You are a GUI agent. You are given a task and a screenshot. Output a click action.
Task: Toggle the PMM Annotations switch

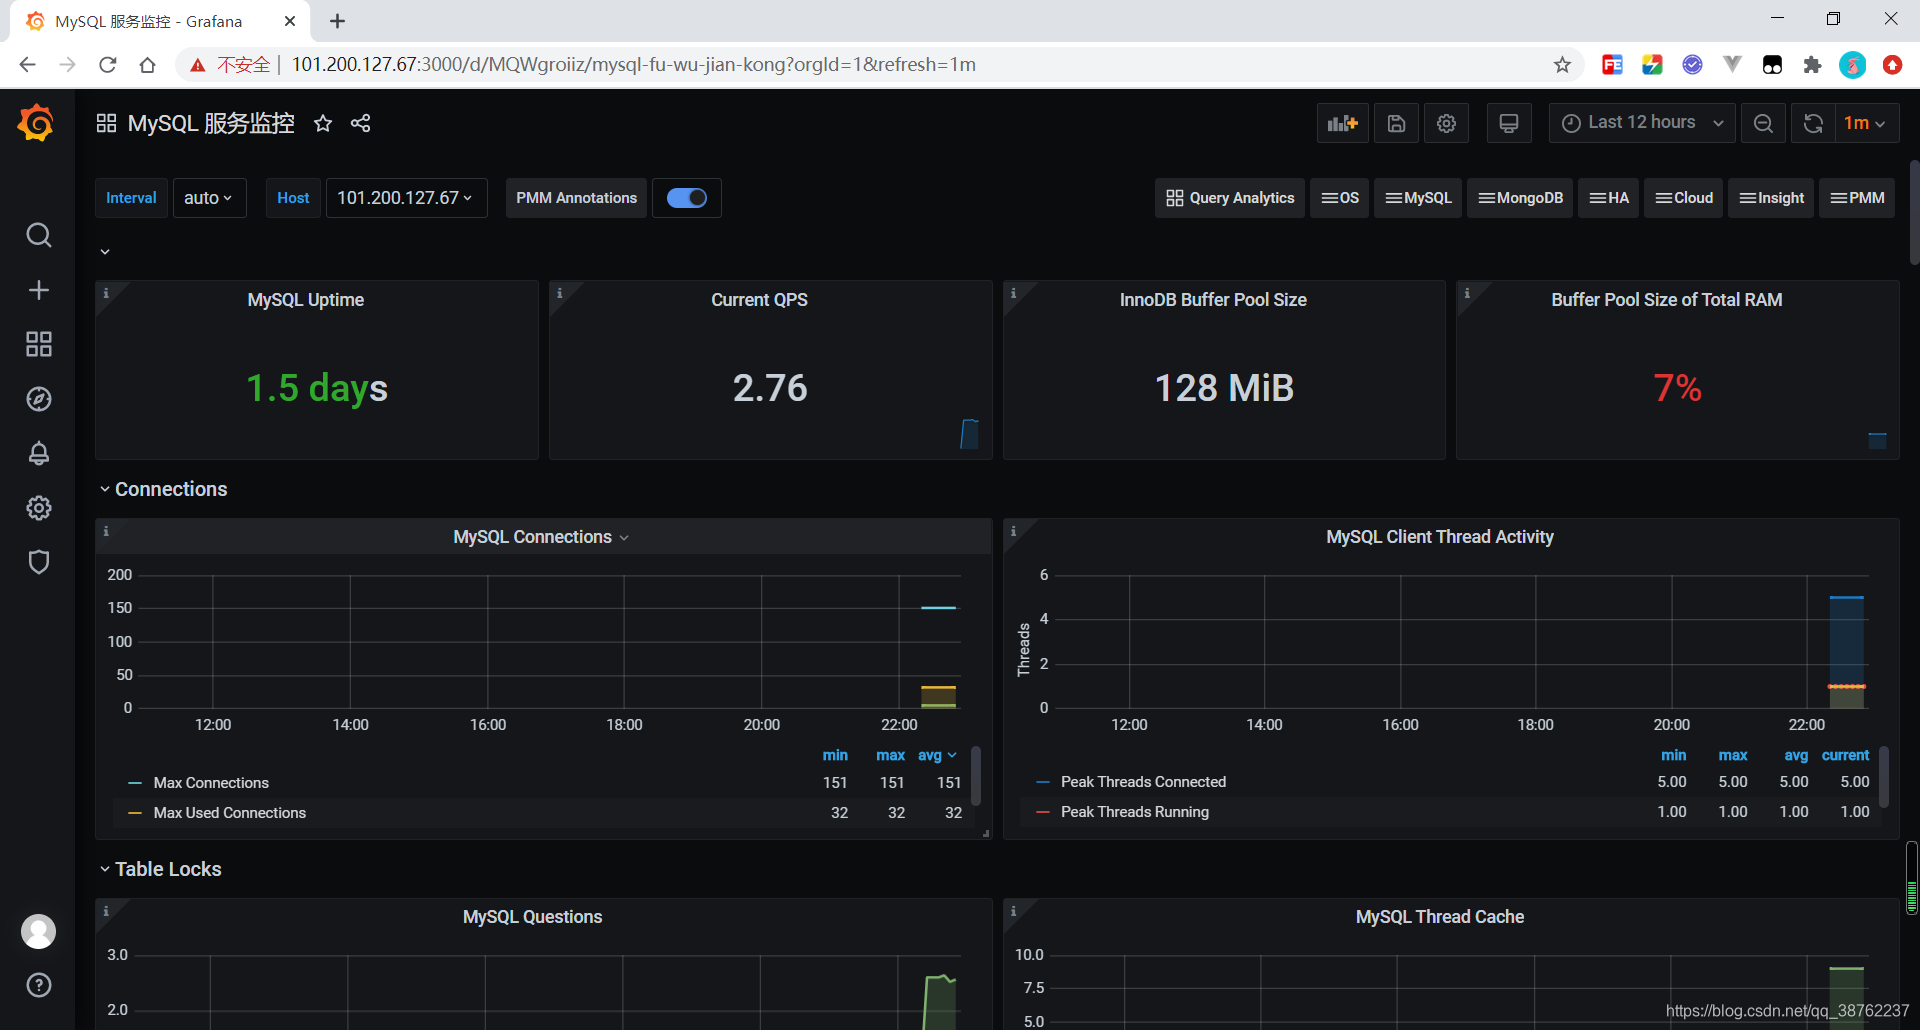[687, 198]
